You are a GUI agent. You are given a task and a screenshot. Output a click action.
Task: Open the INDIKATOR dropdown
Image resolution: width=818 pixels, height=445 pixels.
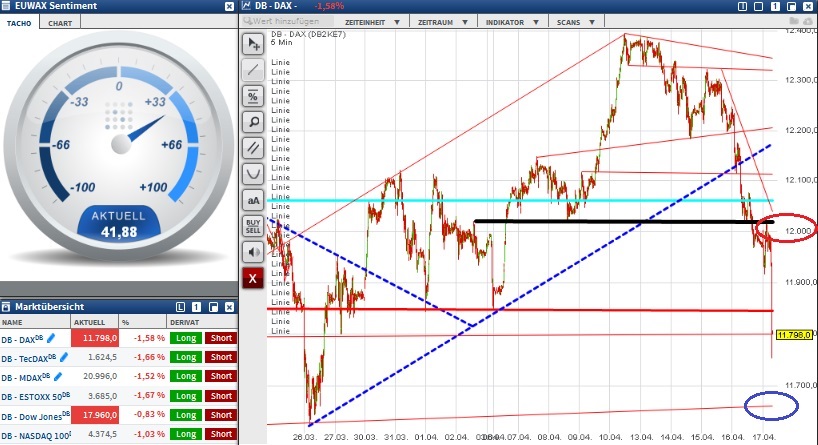click(512, 22)
